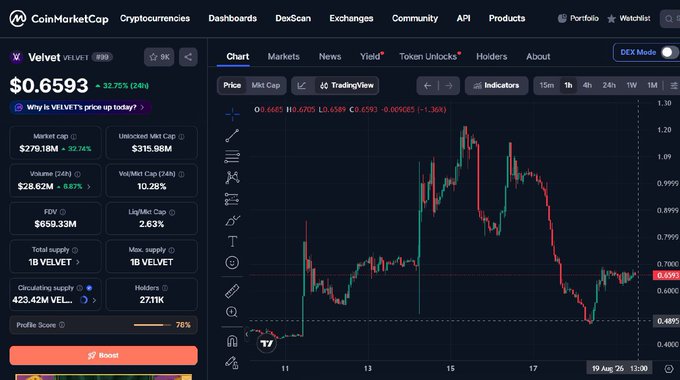Screen dimensions: 680x380
Task: Set chart interval to 1M
Action: click(x=652, y=85)
